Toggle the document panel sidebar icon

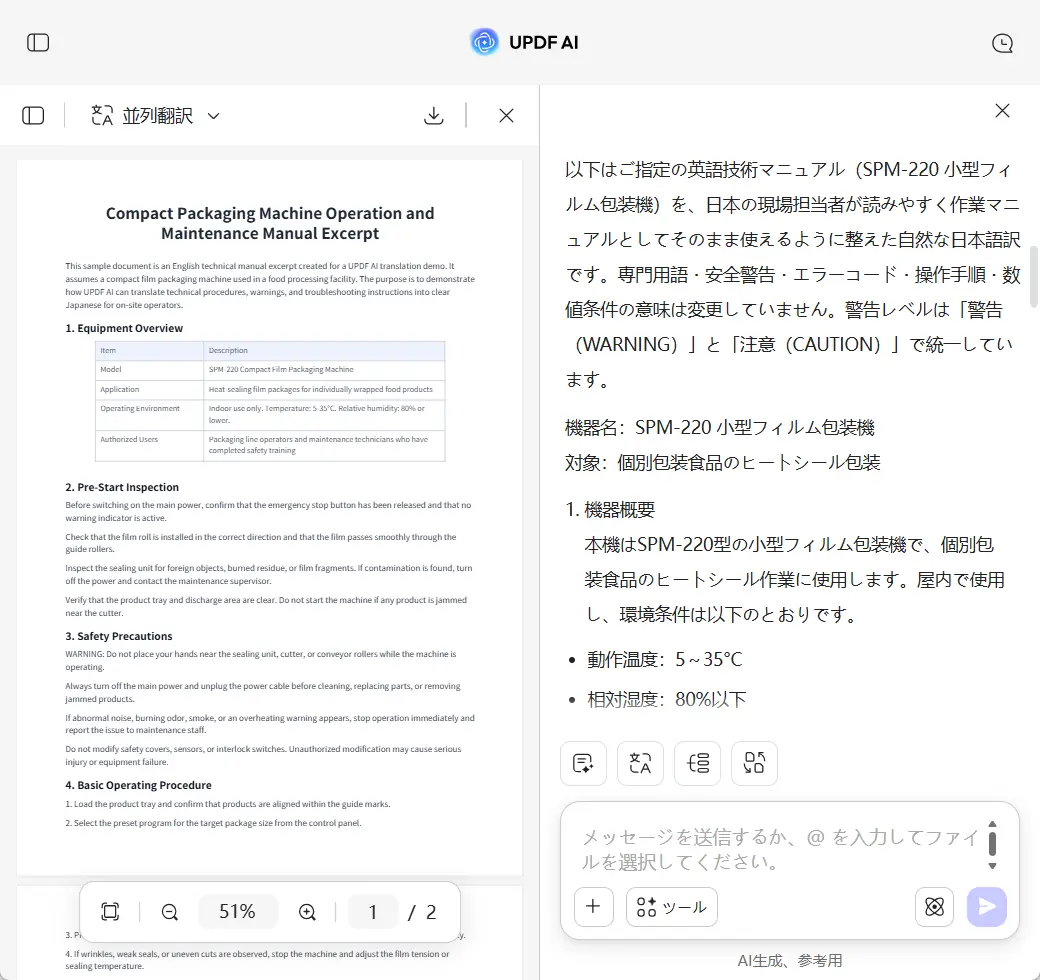tap(33, 115)
